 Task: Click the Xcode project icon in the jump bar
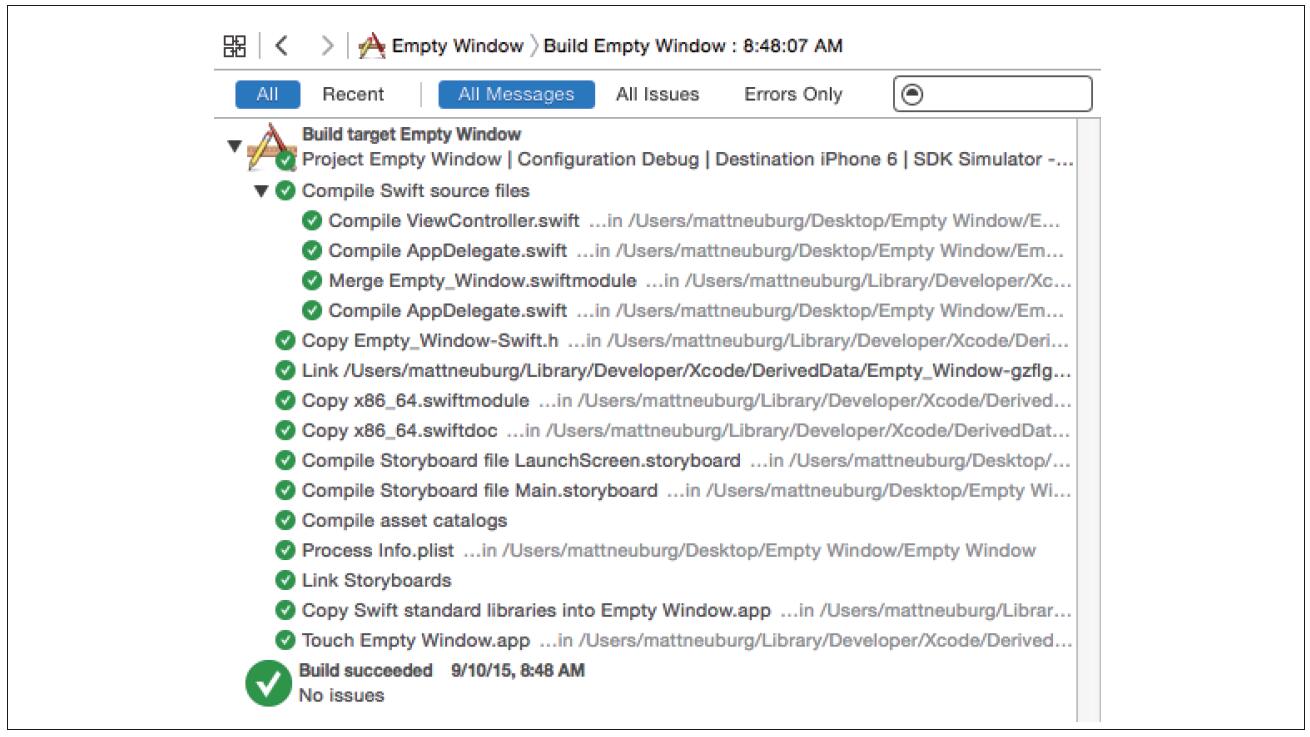coord(372,46)
